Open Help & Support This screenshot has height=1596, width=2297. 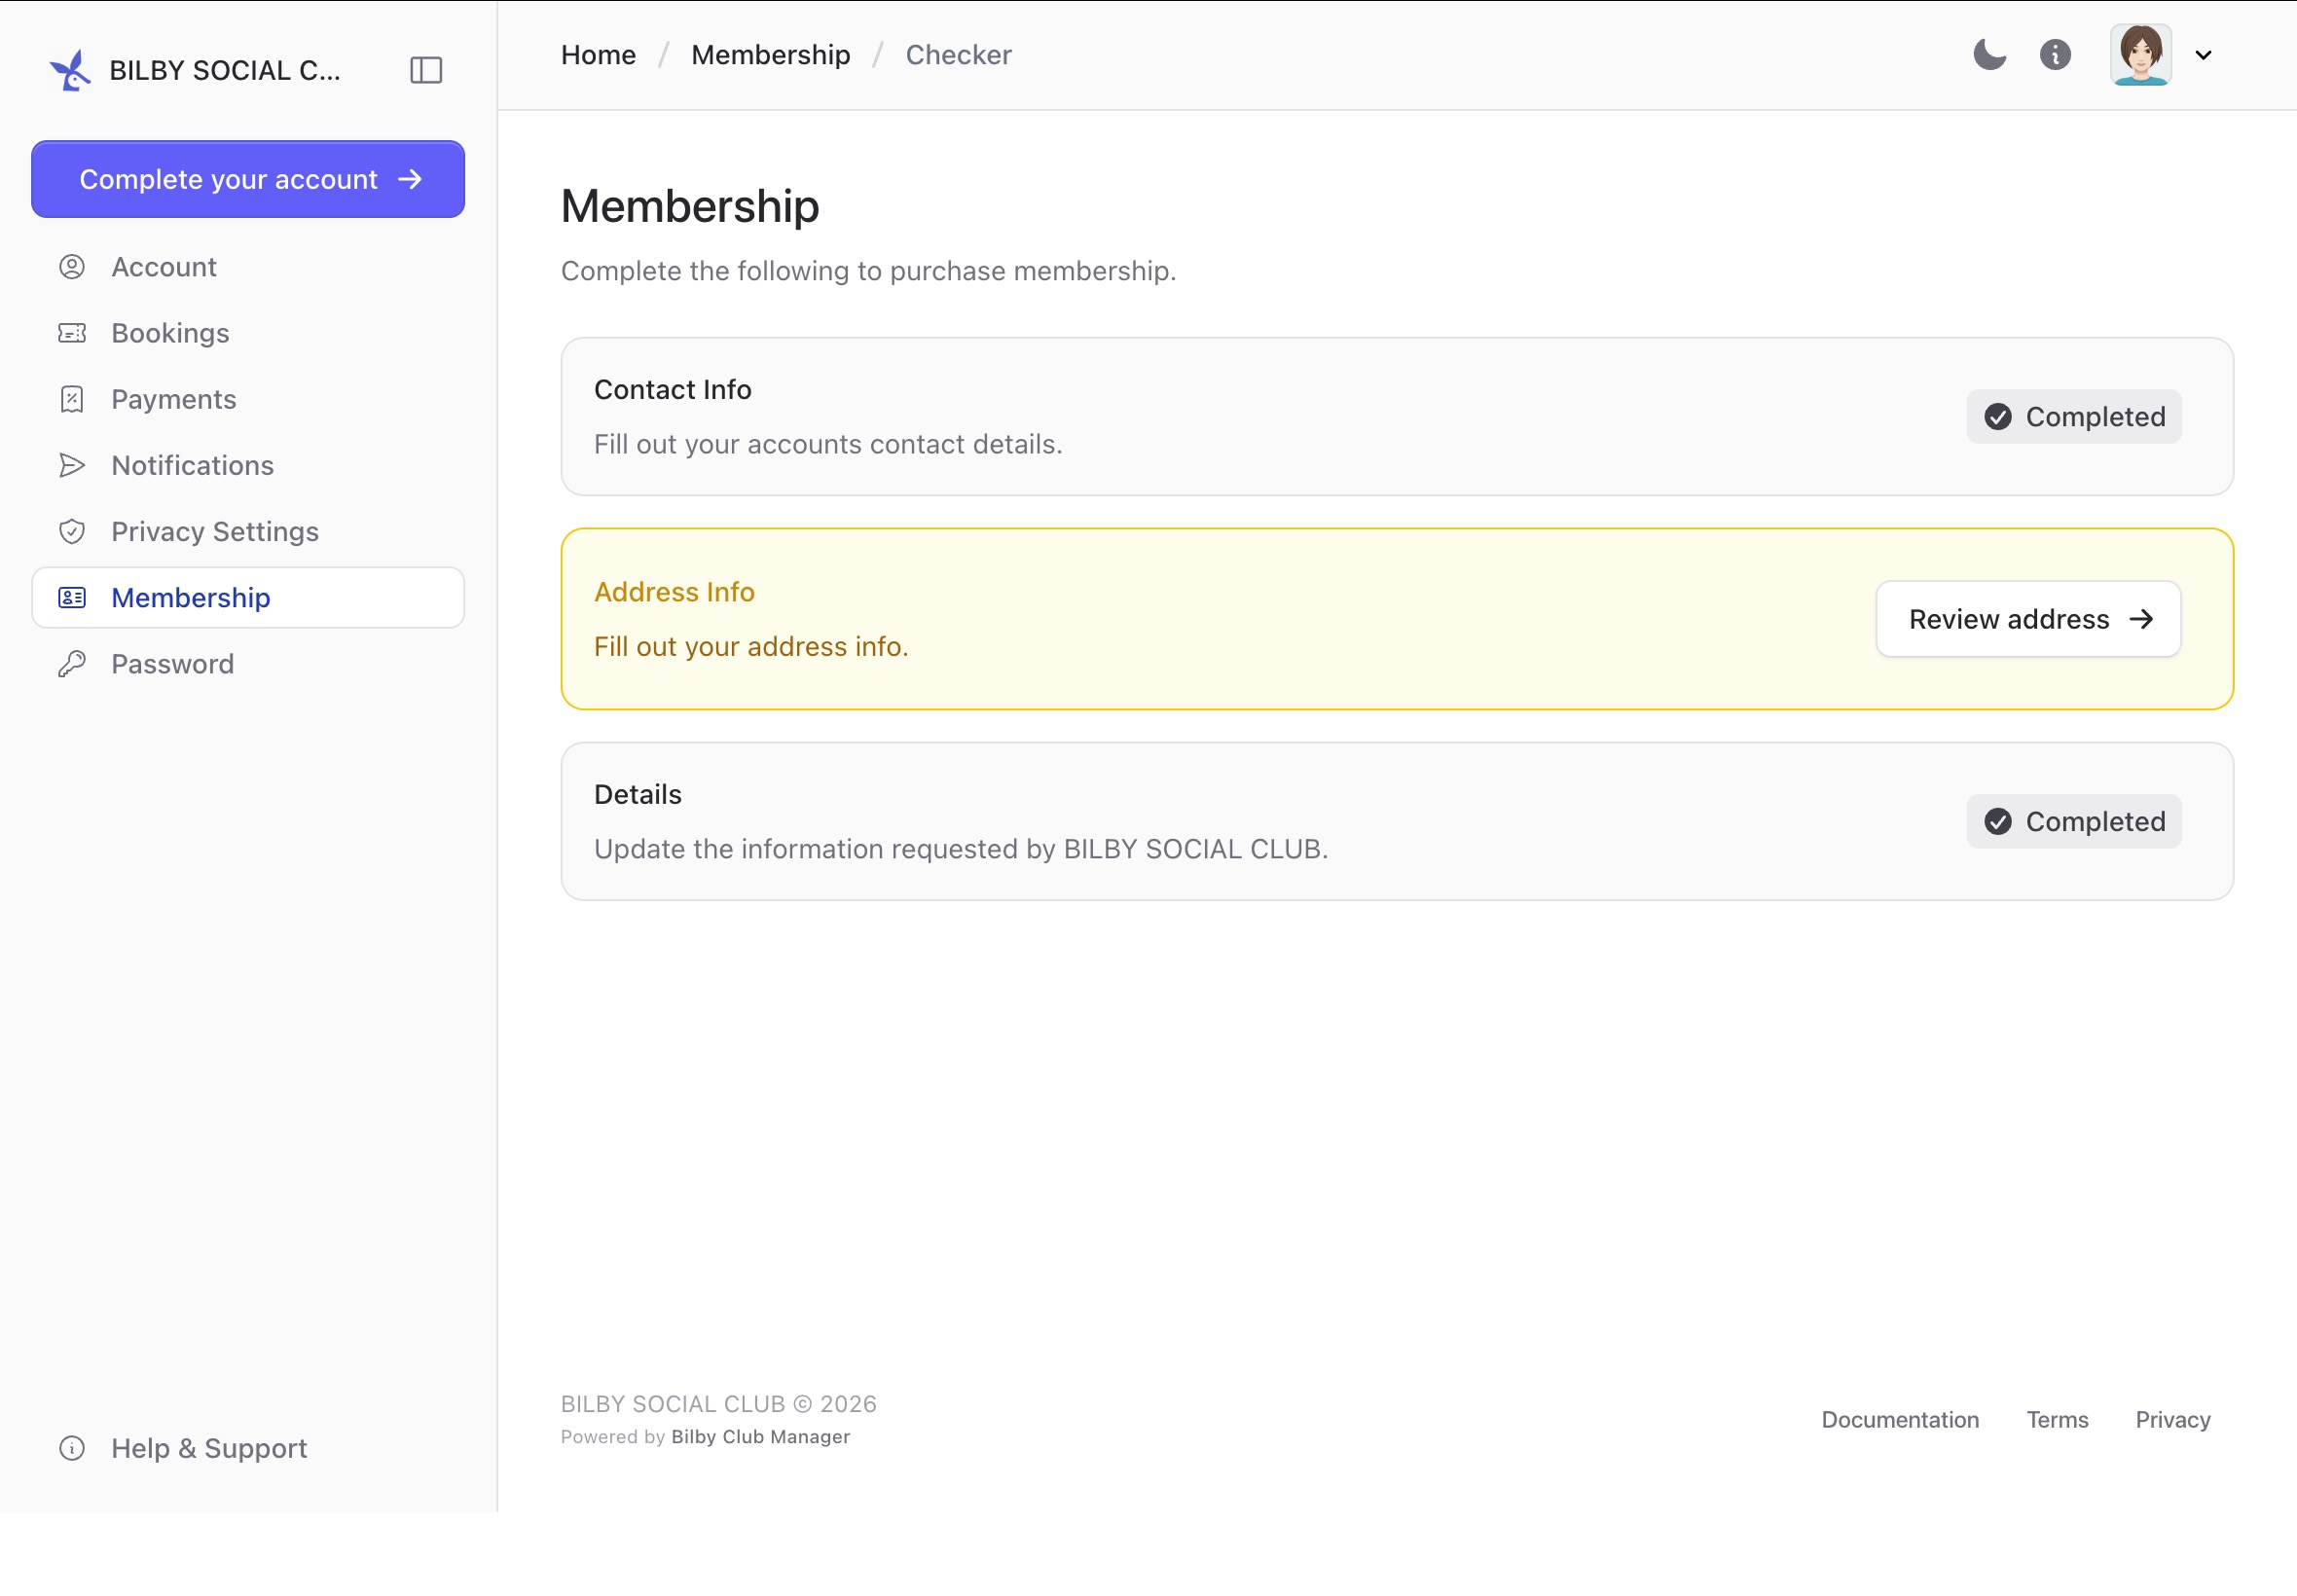[x=248, y=1448]
